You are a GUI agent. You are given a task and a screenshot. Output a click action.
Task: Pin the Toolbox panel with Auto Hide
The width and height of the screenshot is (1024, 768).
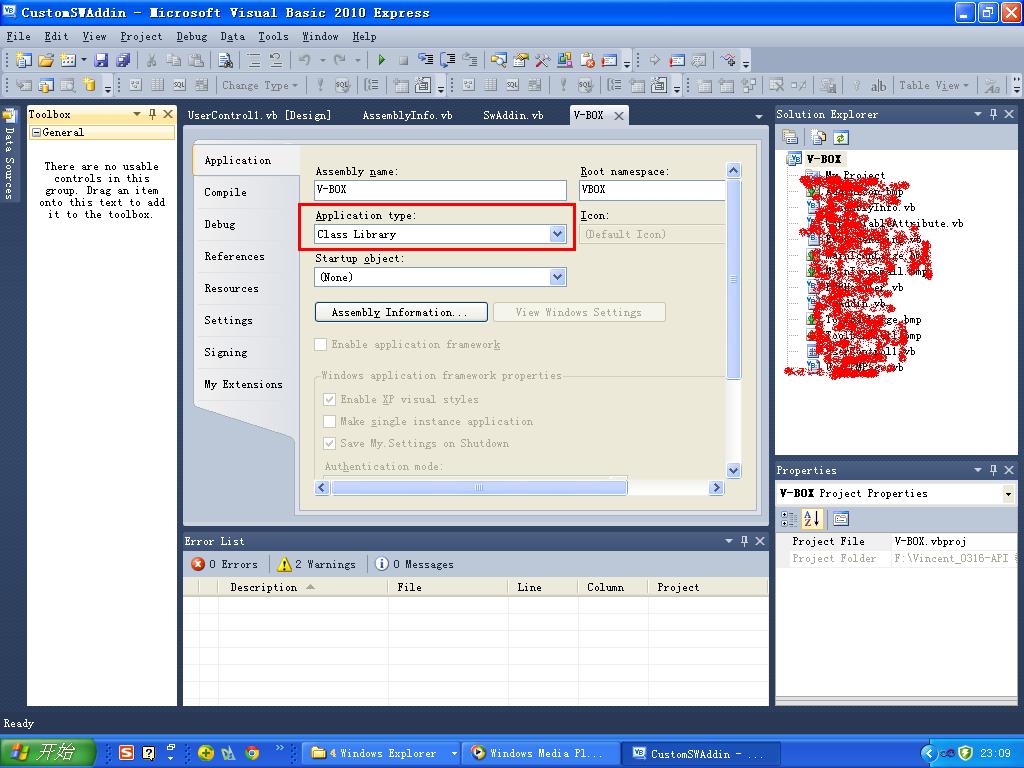click(x=152, y=114)
